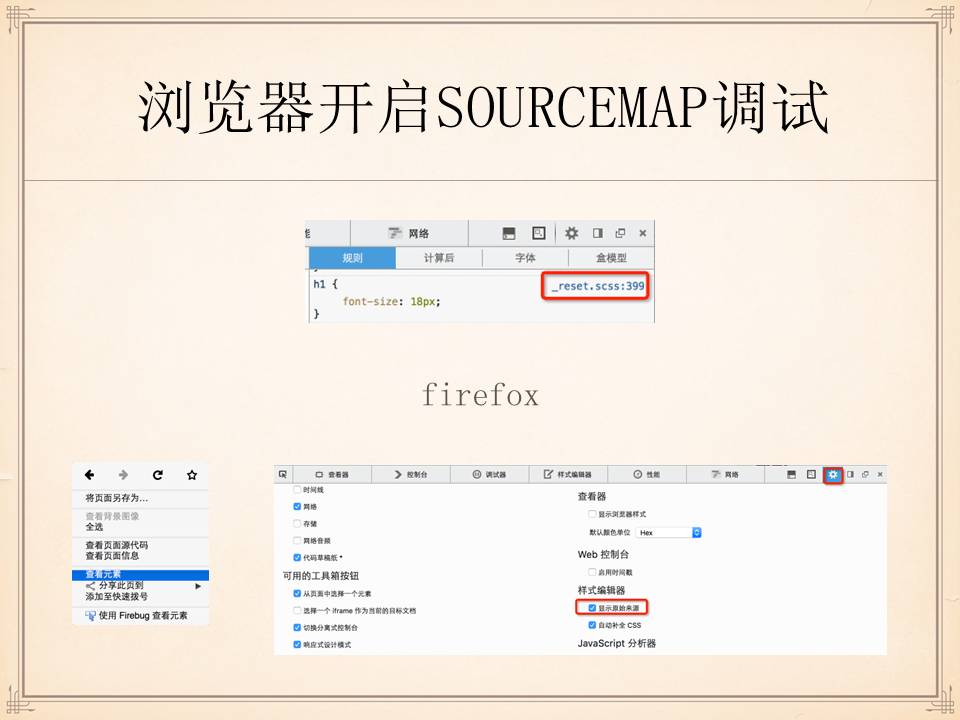Check the 显示浏览器样式 checkbox
960x720 pixels.
[593, 514]
